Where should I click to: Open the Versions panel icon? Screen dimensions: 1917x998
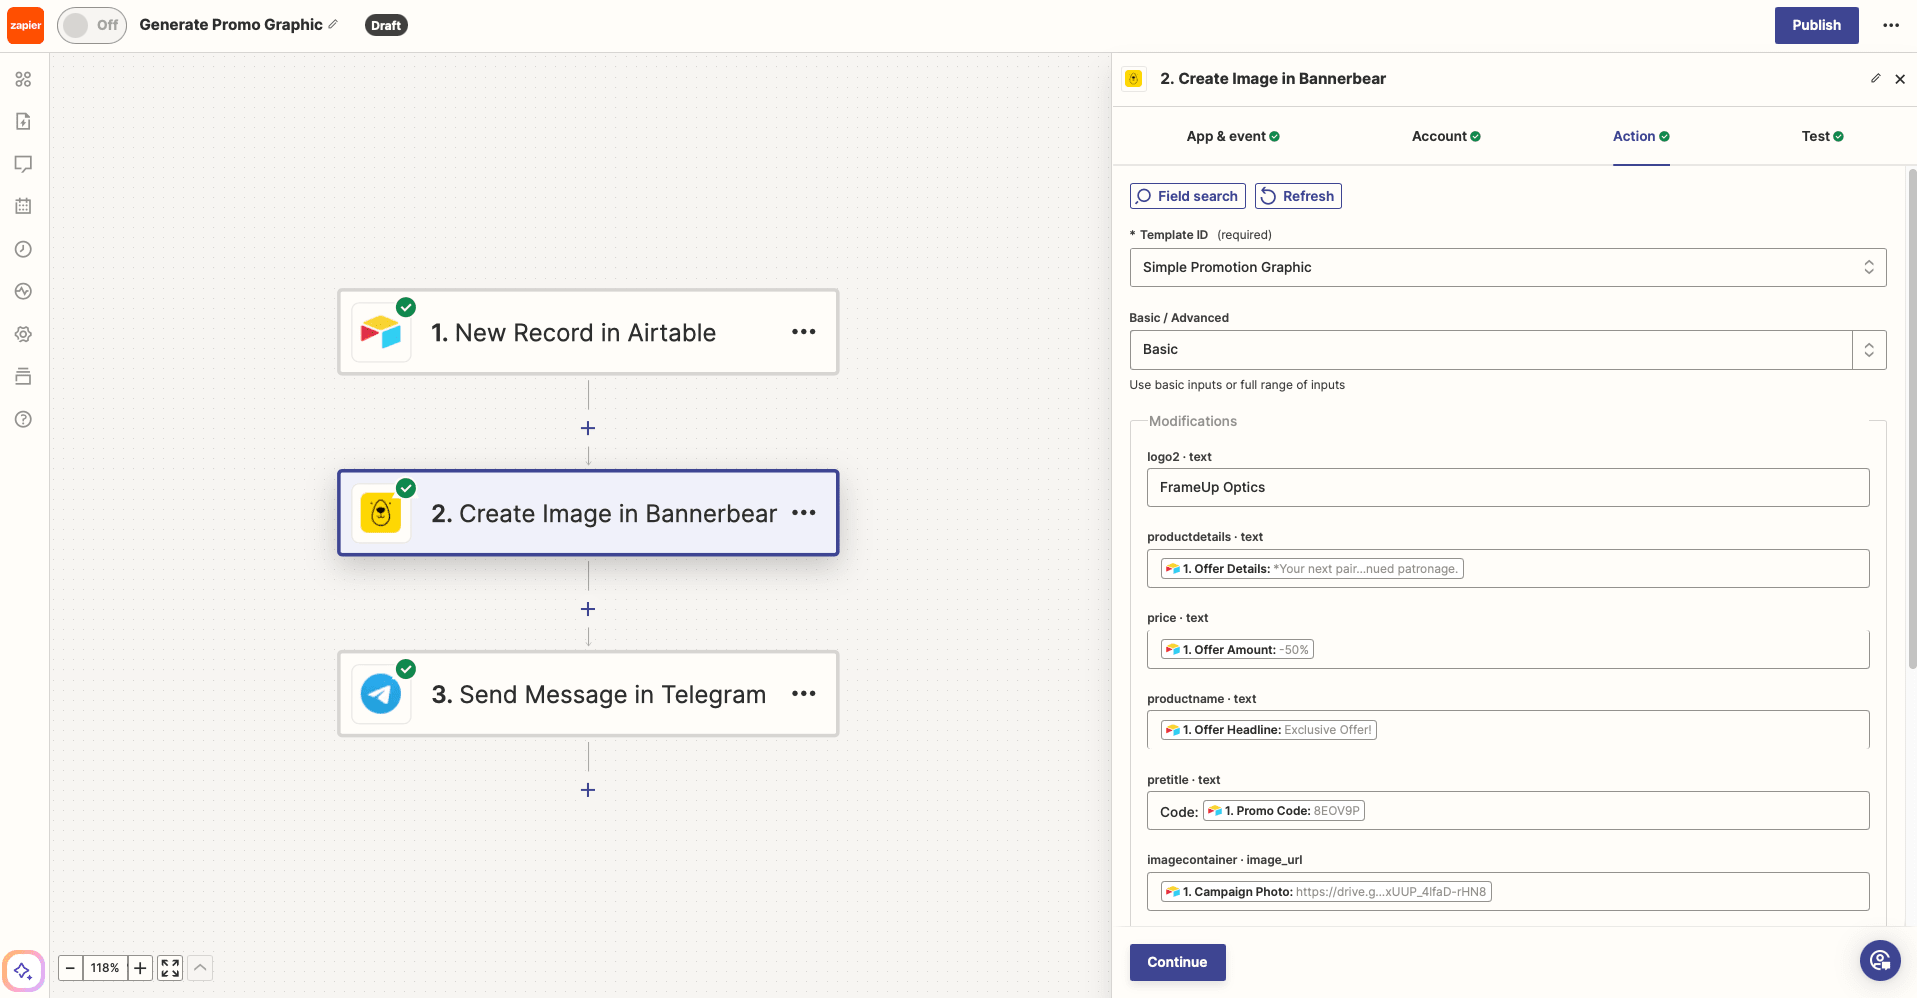pyautogui.click(x=23, y=376)
